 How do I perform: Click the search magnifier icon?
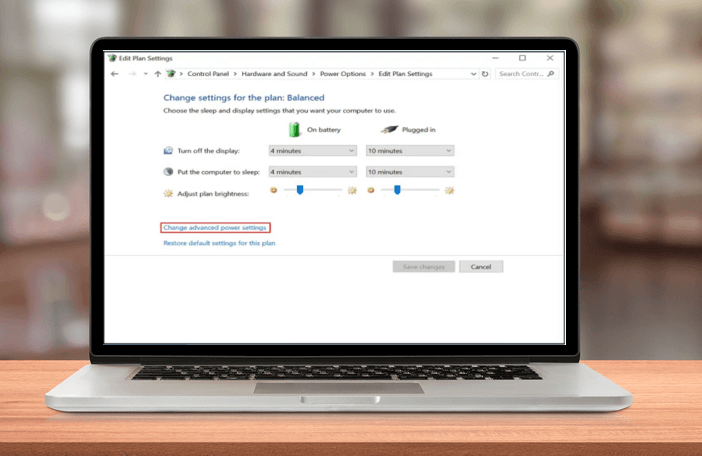(x=551, y=74)
